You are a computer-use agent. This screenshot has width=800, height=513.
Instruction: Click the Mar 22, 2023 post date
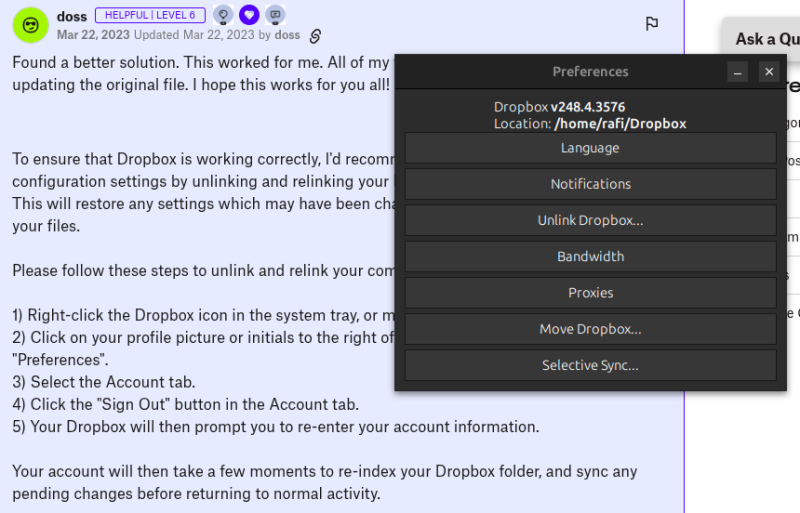pos(93,35)
